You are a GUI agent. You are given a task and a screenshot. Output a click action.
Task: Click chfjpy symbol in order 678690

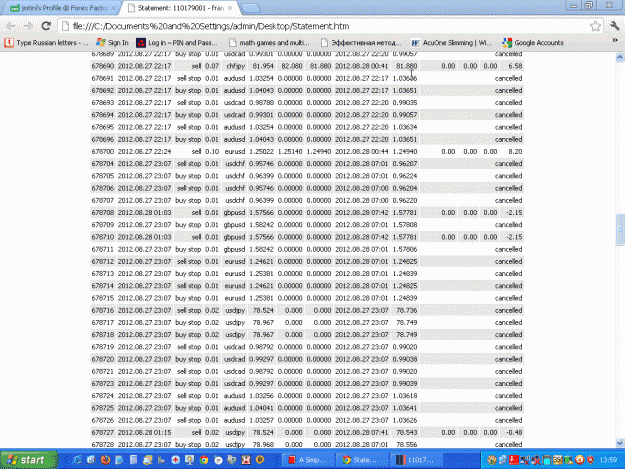(236, 66)
